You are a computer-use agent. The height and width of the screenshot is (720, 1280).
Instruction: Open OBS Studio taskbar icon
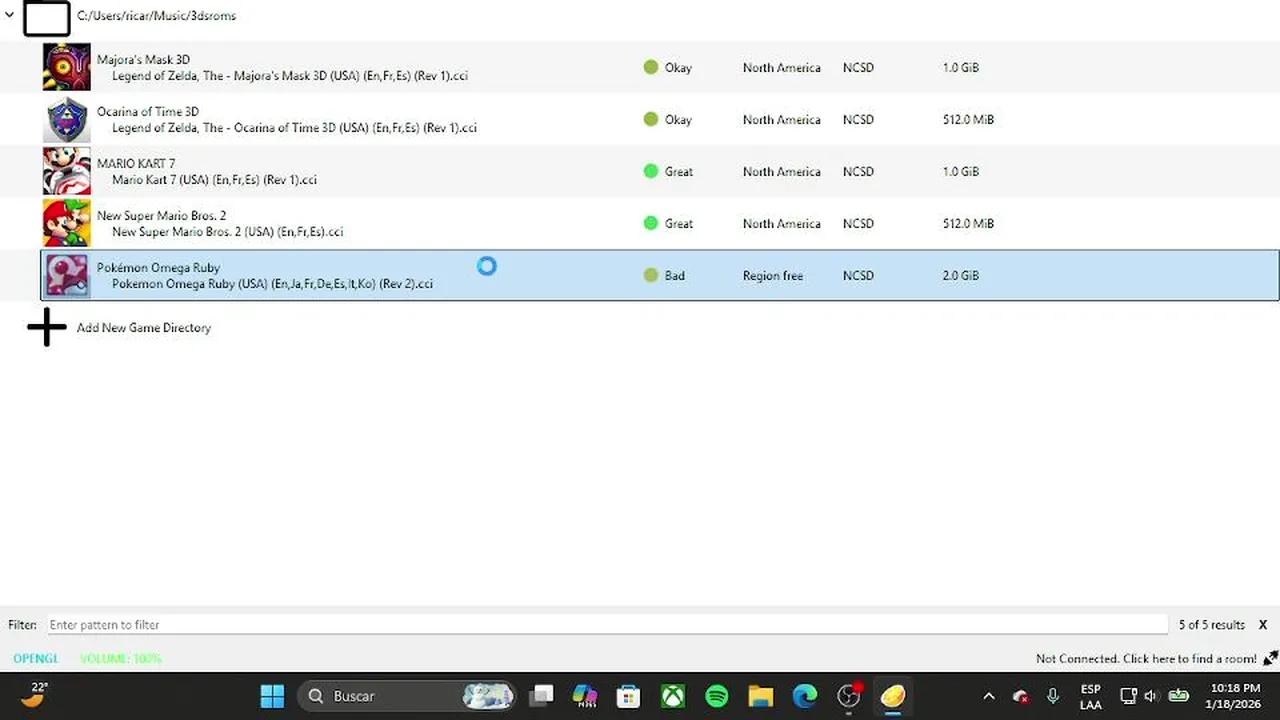849,696
